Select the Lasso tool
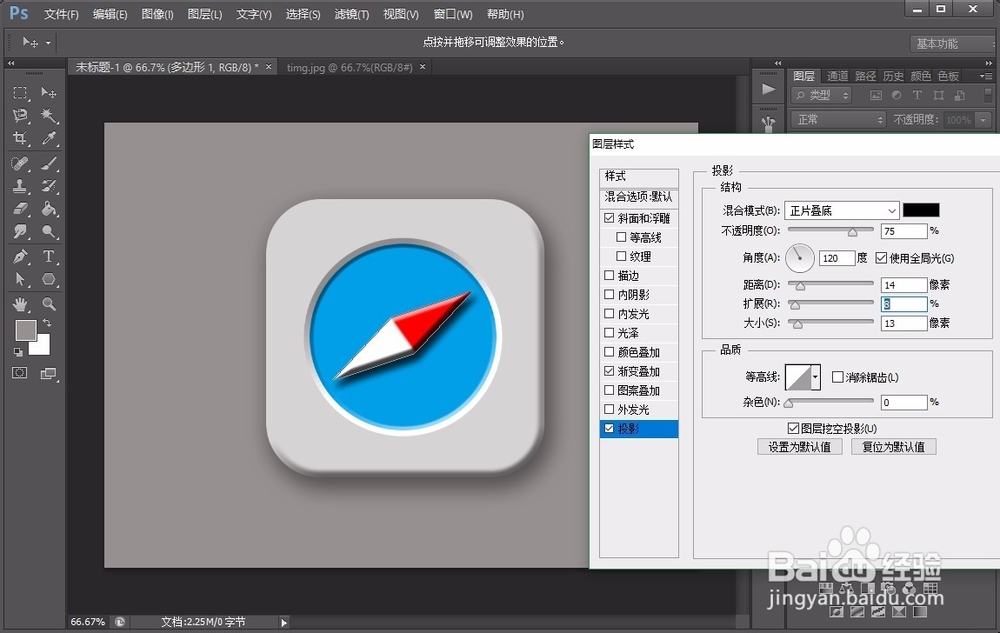 pos(20,115)
